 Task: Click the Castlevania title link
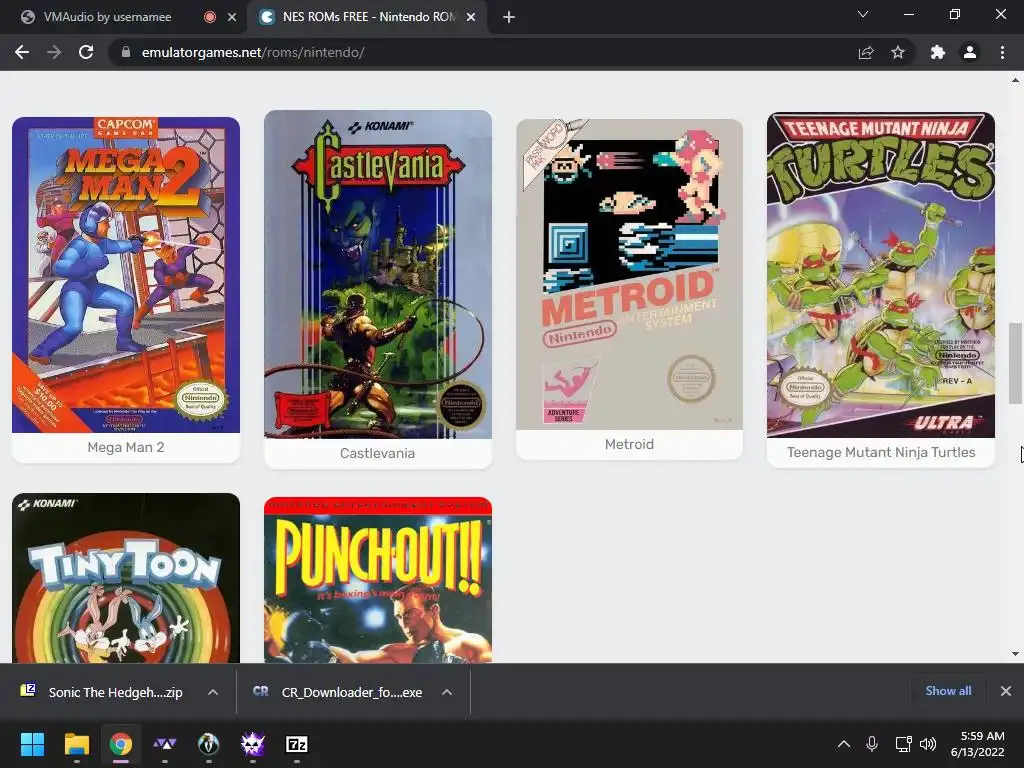click(x=377, y=453)
